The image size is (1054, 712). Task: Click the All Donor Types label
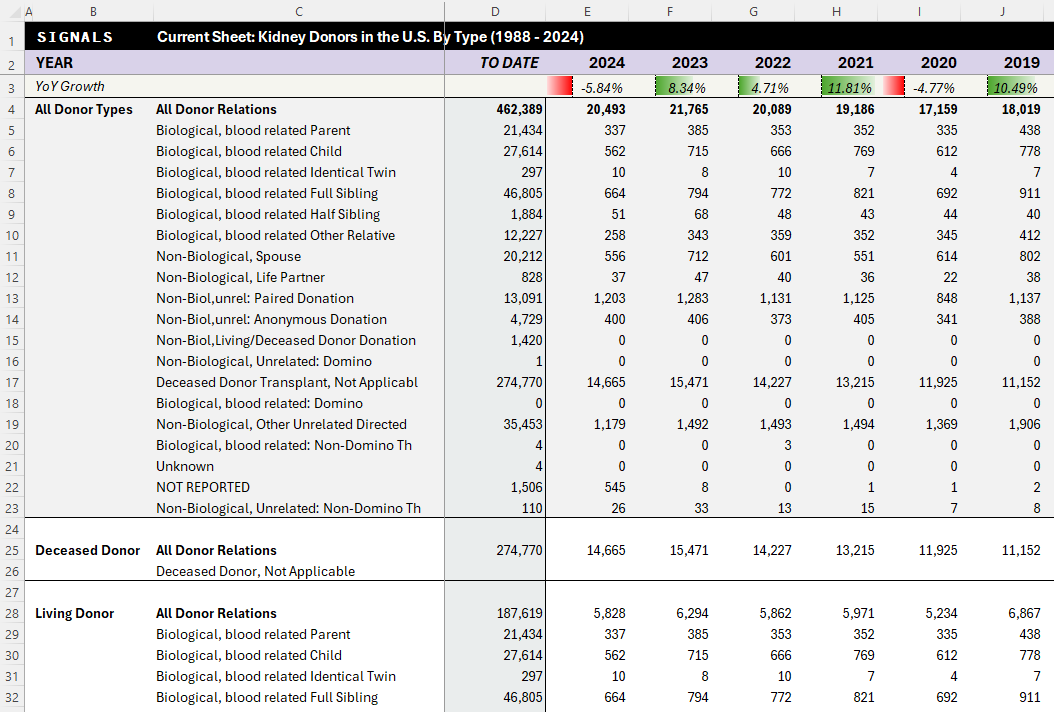pyautogui.click(x=84, y=110)
